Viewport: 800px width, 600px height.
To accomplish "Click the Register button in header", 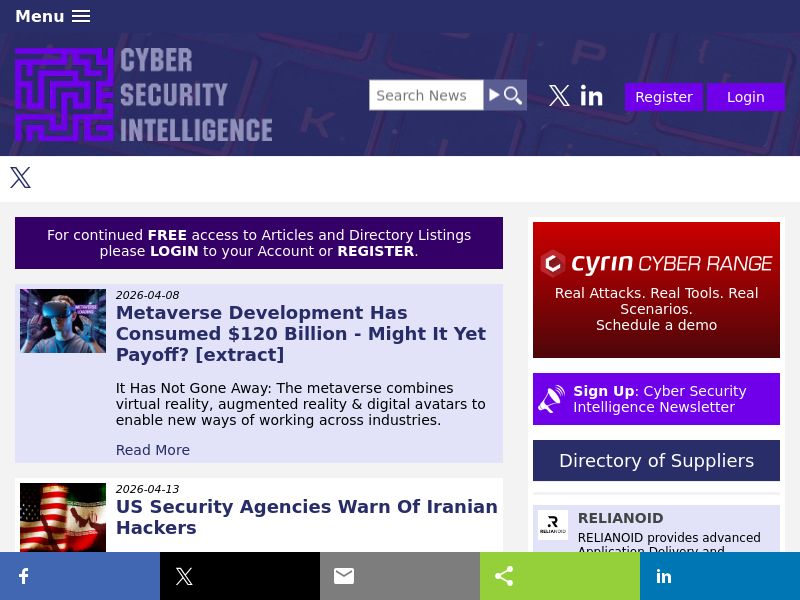I will [664, 97].
